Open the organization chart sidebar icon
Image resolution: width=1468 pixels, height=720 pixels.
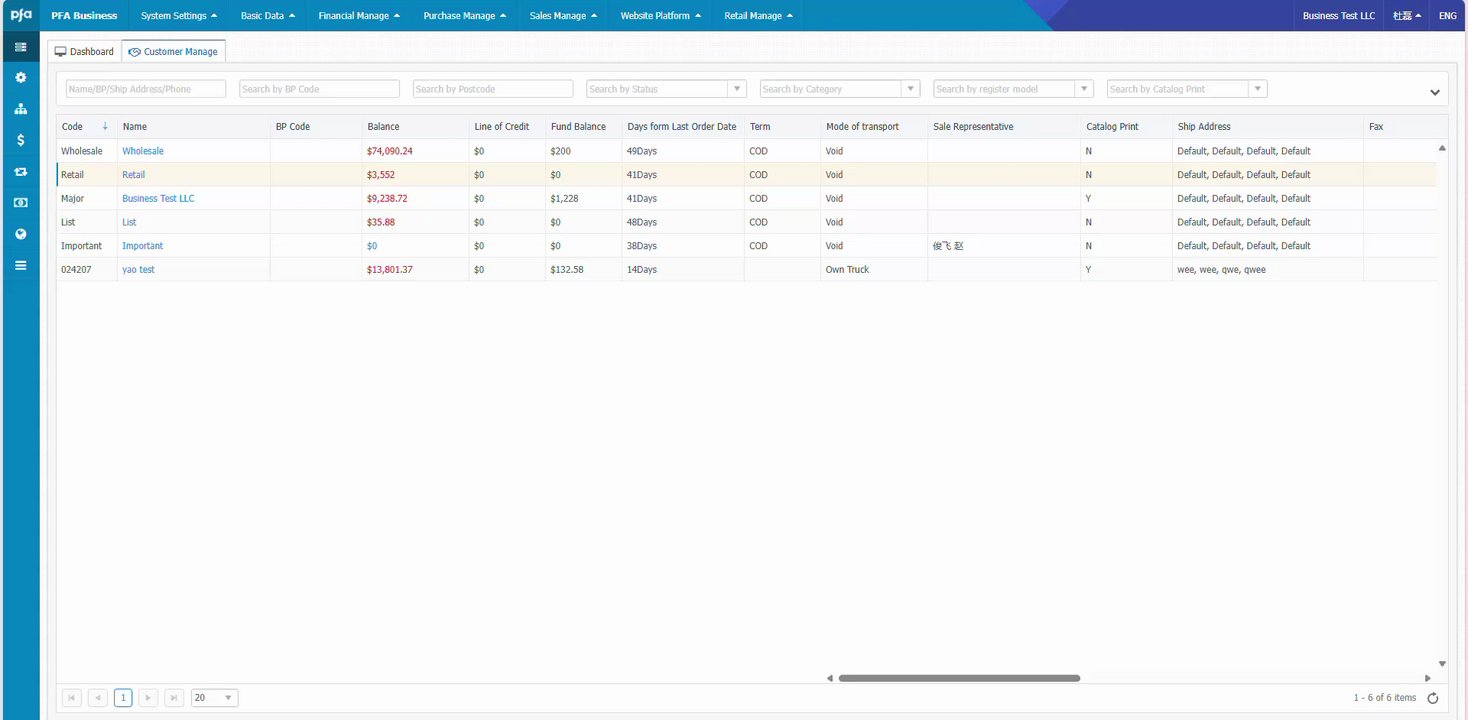21,109
